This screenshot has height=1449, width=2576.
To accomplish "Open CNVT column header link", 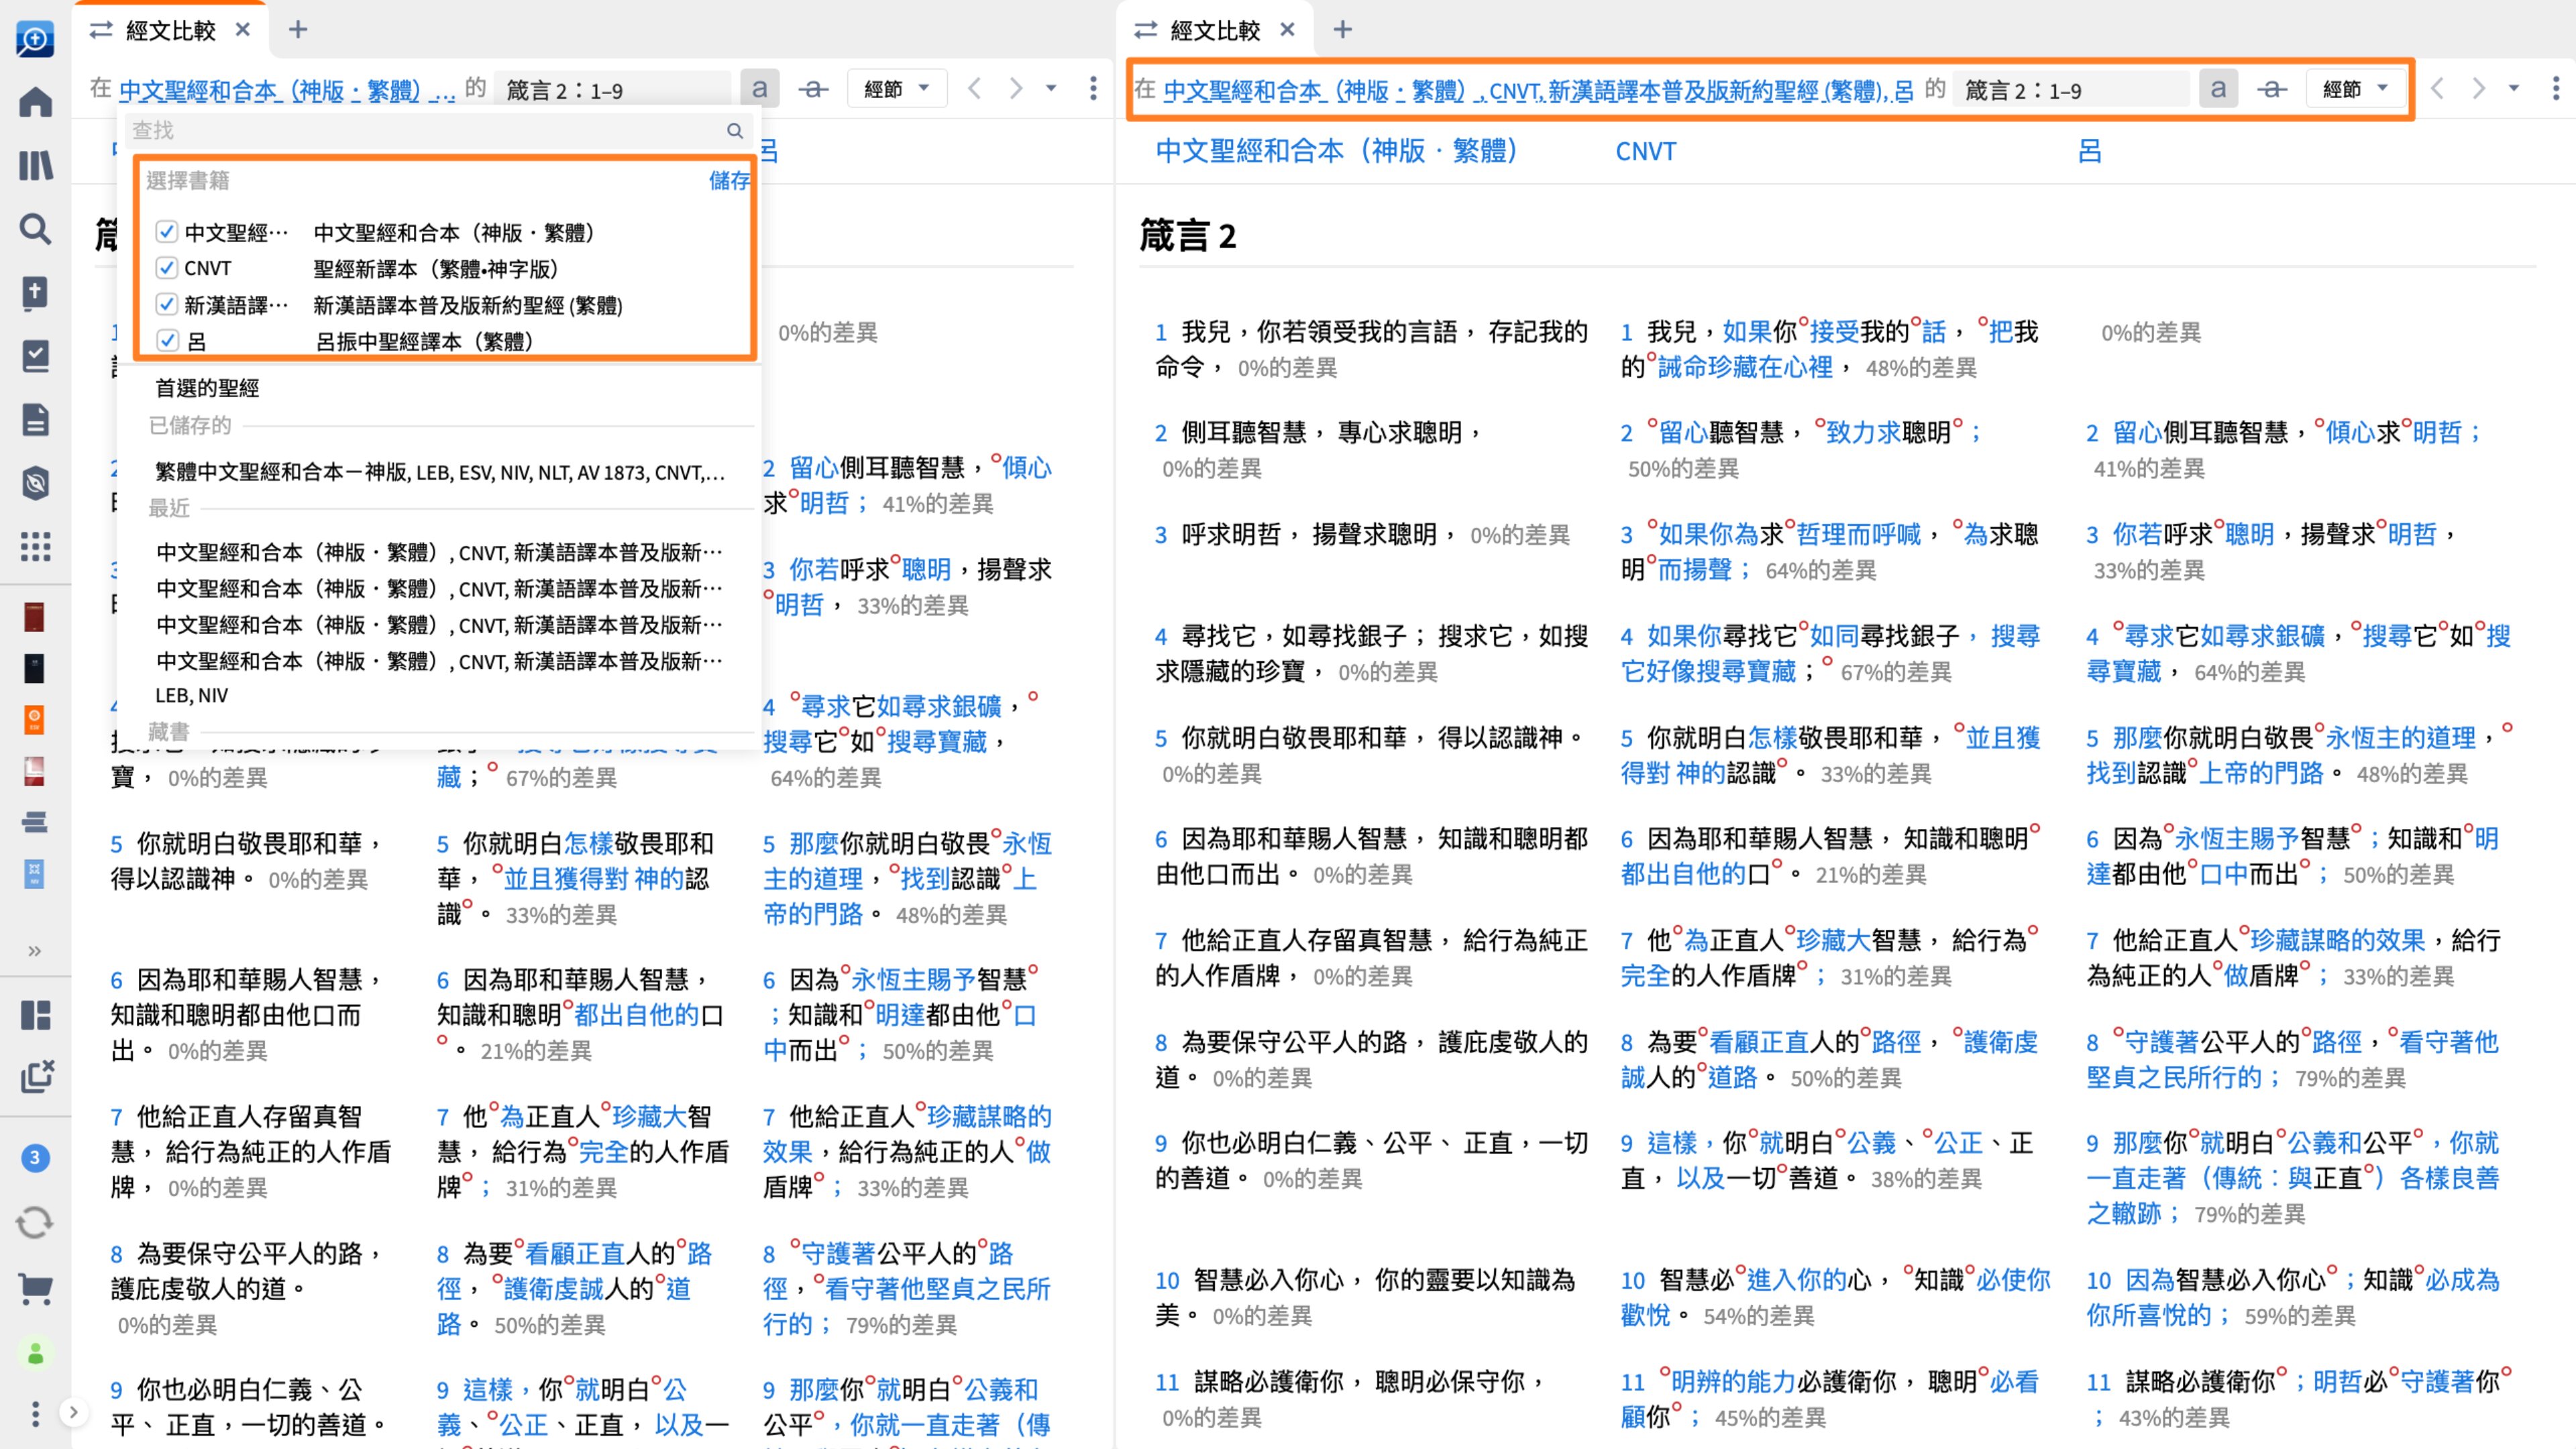I will click(1646, 151).
